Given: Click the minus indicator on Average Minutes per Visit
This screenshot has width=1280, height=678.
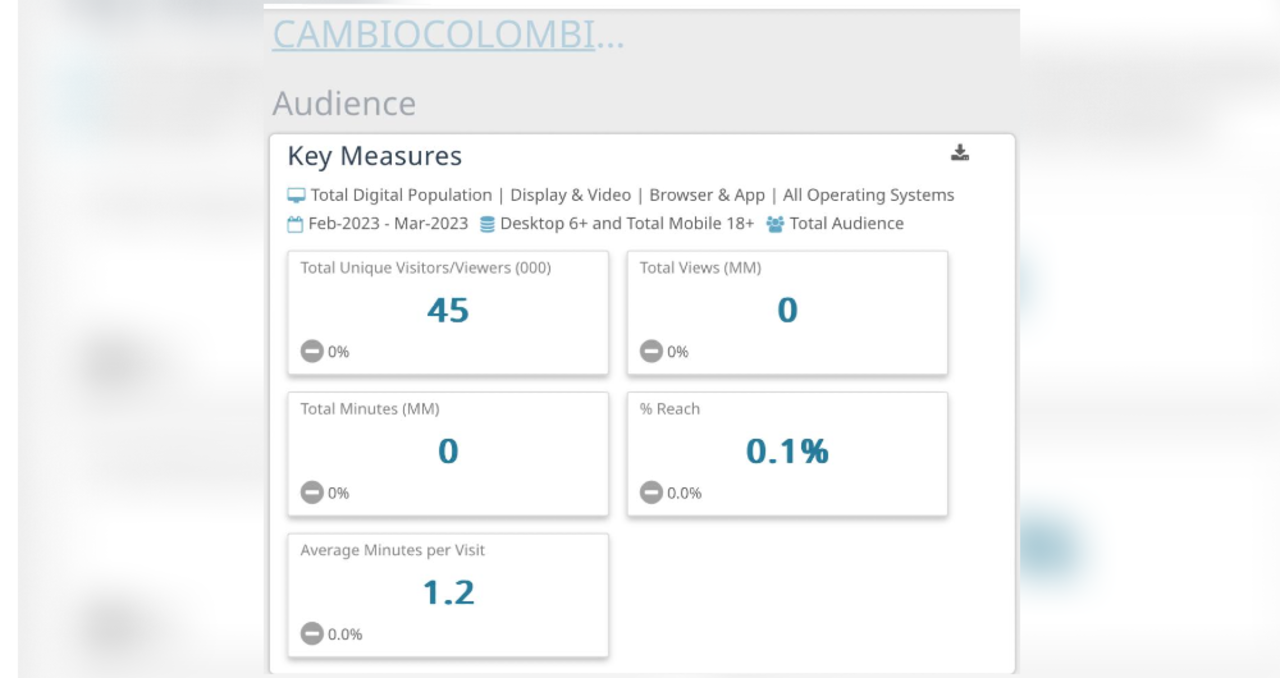Looking at the screenshot, I should coord(311,634).
